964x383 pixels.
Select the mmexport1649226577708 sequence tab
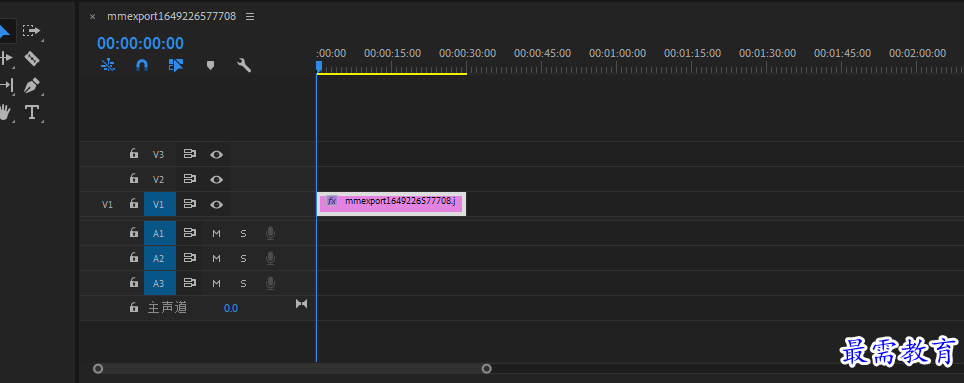pyautogui.click(x=172, y=17)
